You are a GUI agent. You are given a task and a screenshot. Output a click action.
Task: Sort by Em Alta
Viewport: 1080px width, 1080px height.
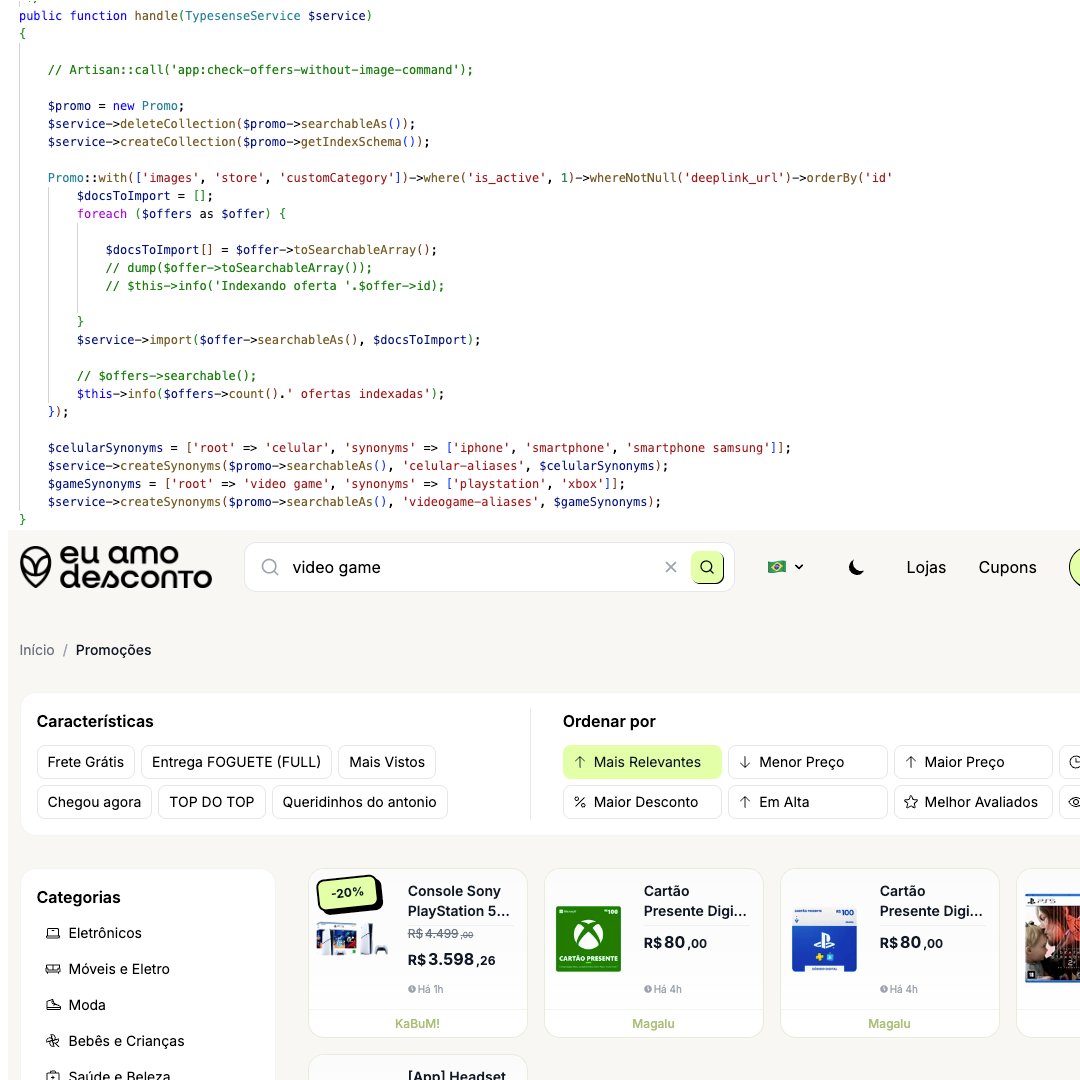tap(807, 802)
